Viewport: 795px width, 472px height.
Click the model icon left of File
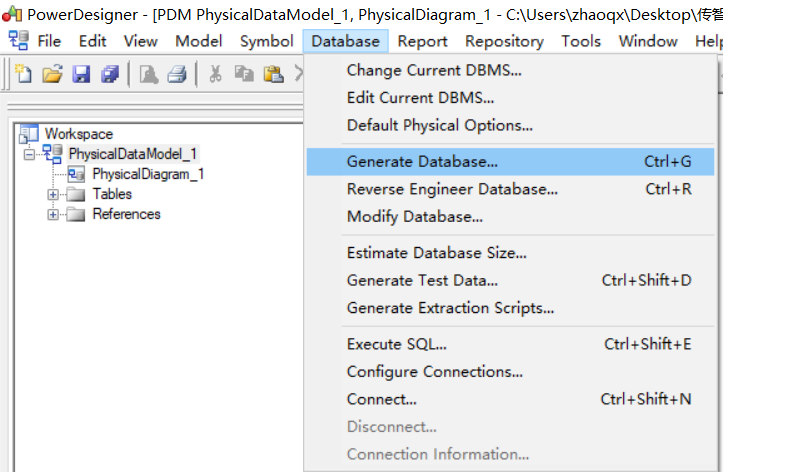pos(19,40)
